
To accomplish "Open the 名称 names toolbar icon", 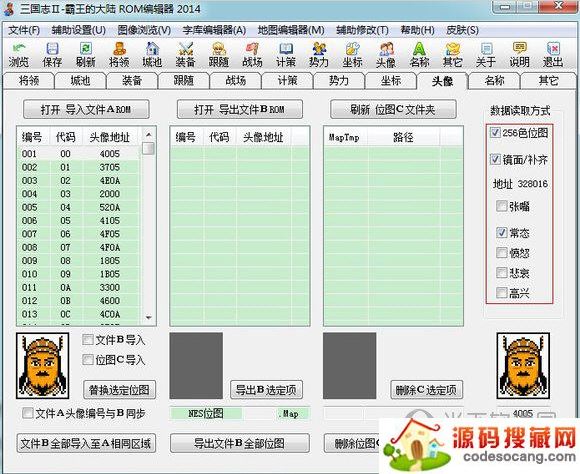I will pyautogui.click(x=419, y=55).
